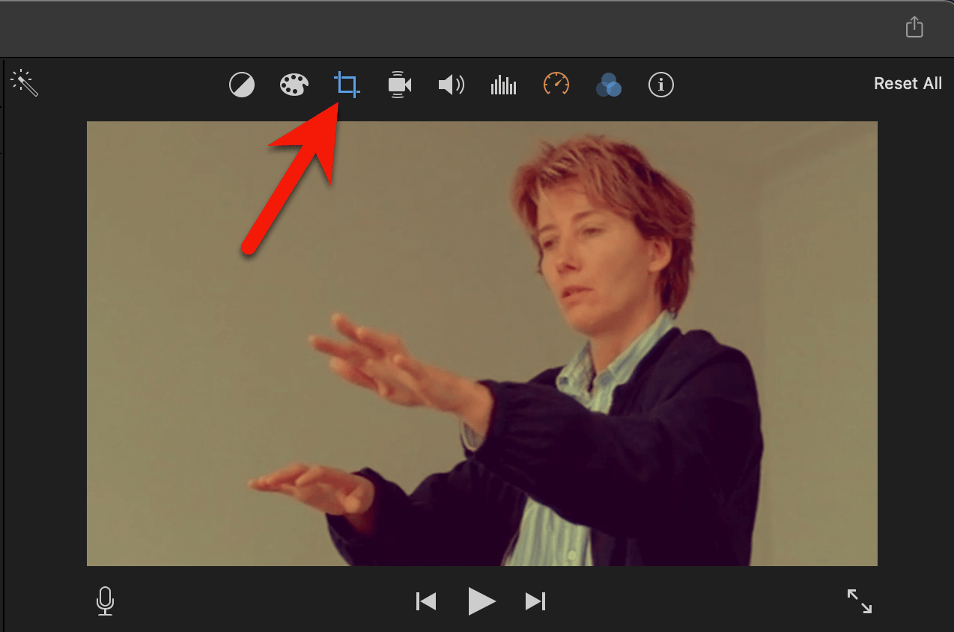Select the cropping tool
Image resolution: width=954 pixels, height=632 pixels.
point(347,85)
